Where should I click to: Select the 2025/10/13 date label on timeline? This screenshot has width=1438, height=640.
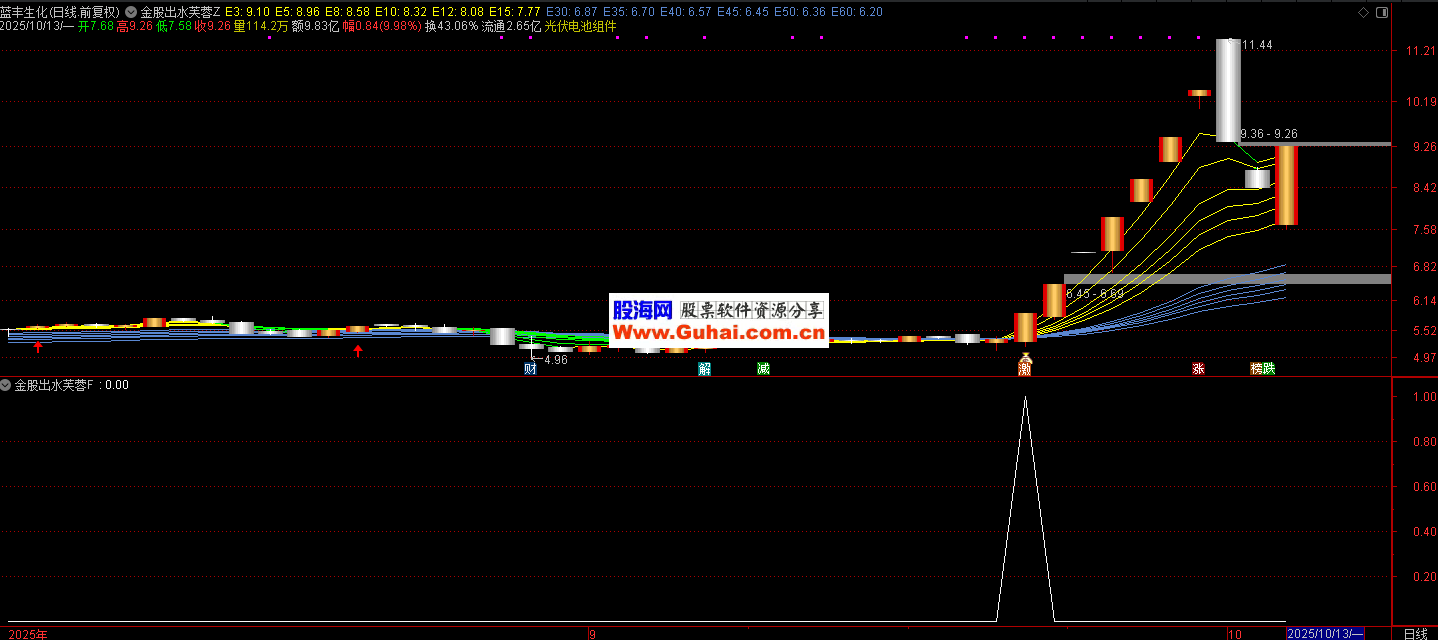coord(1324,633)
